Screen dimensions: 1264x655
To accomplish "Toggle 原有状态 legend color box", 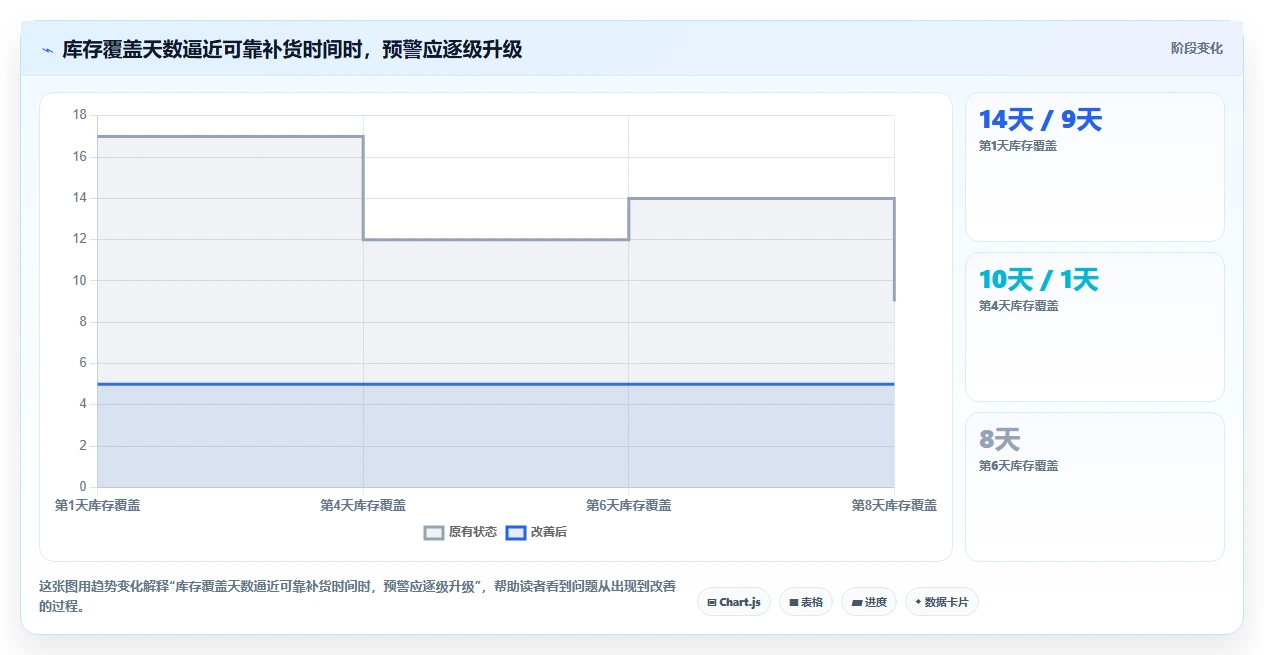I will (x=433, y=532).
